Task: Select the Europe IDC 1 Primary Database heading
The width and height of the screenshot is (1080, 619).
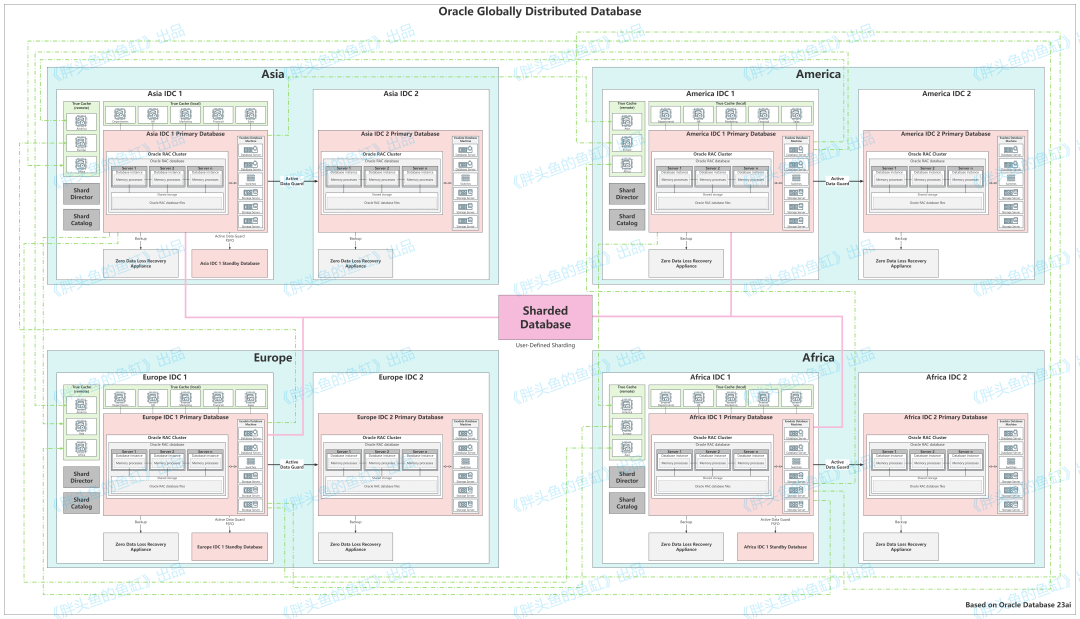Action: tap(185, 417)
